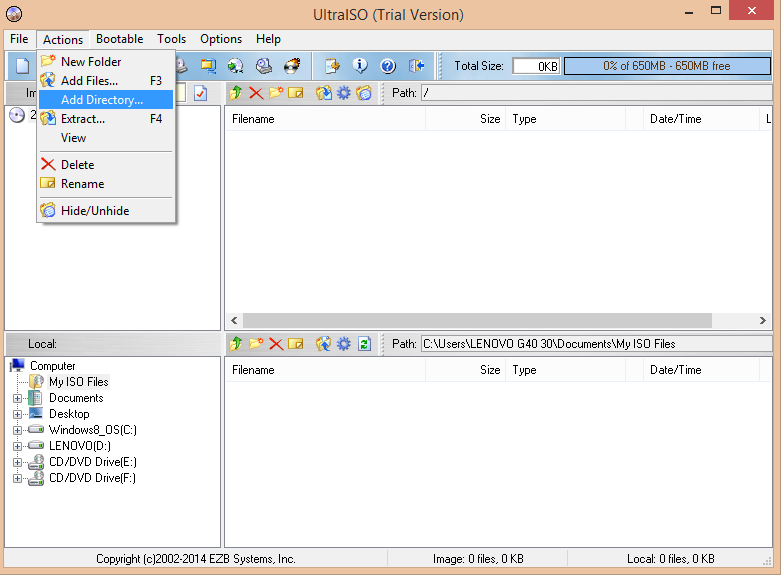The height and width of the screenshot is (575, 781).
Task: Open the File menu
Action: [x=19, y=39]
